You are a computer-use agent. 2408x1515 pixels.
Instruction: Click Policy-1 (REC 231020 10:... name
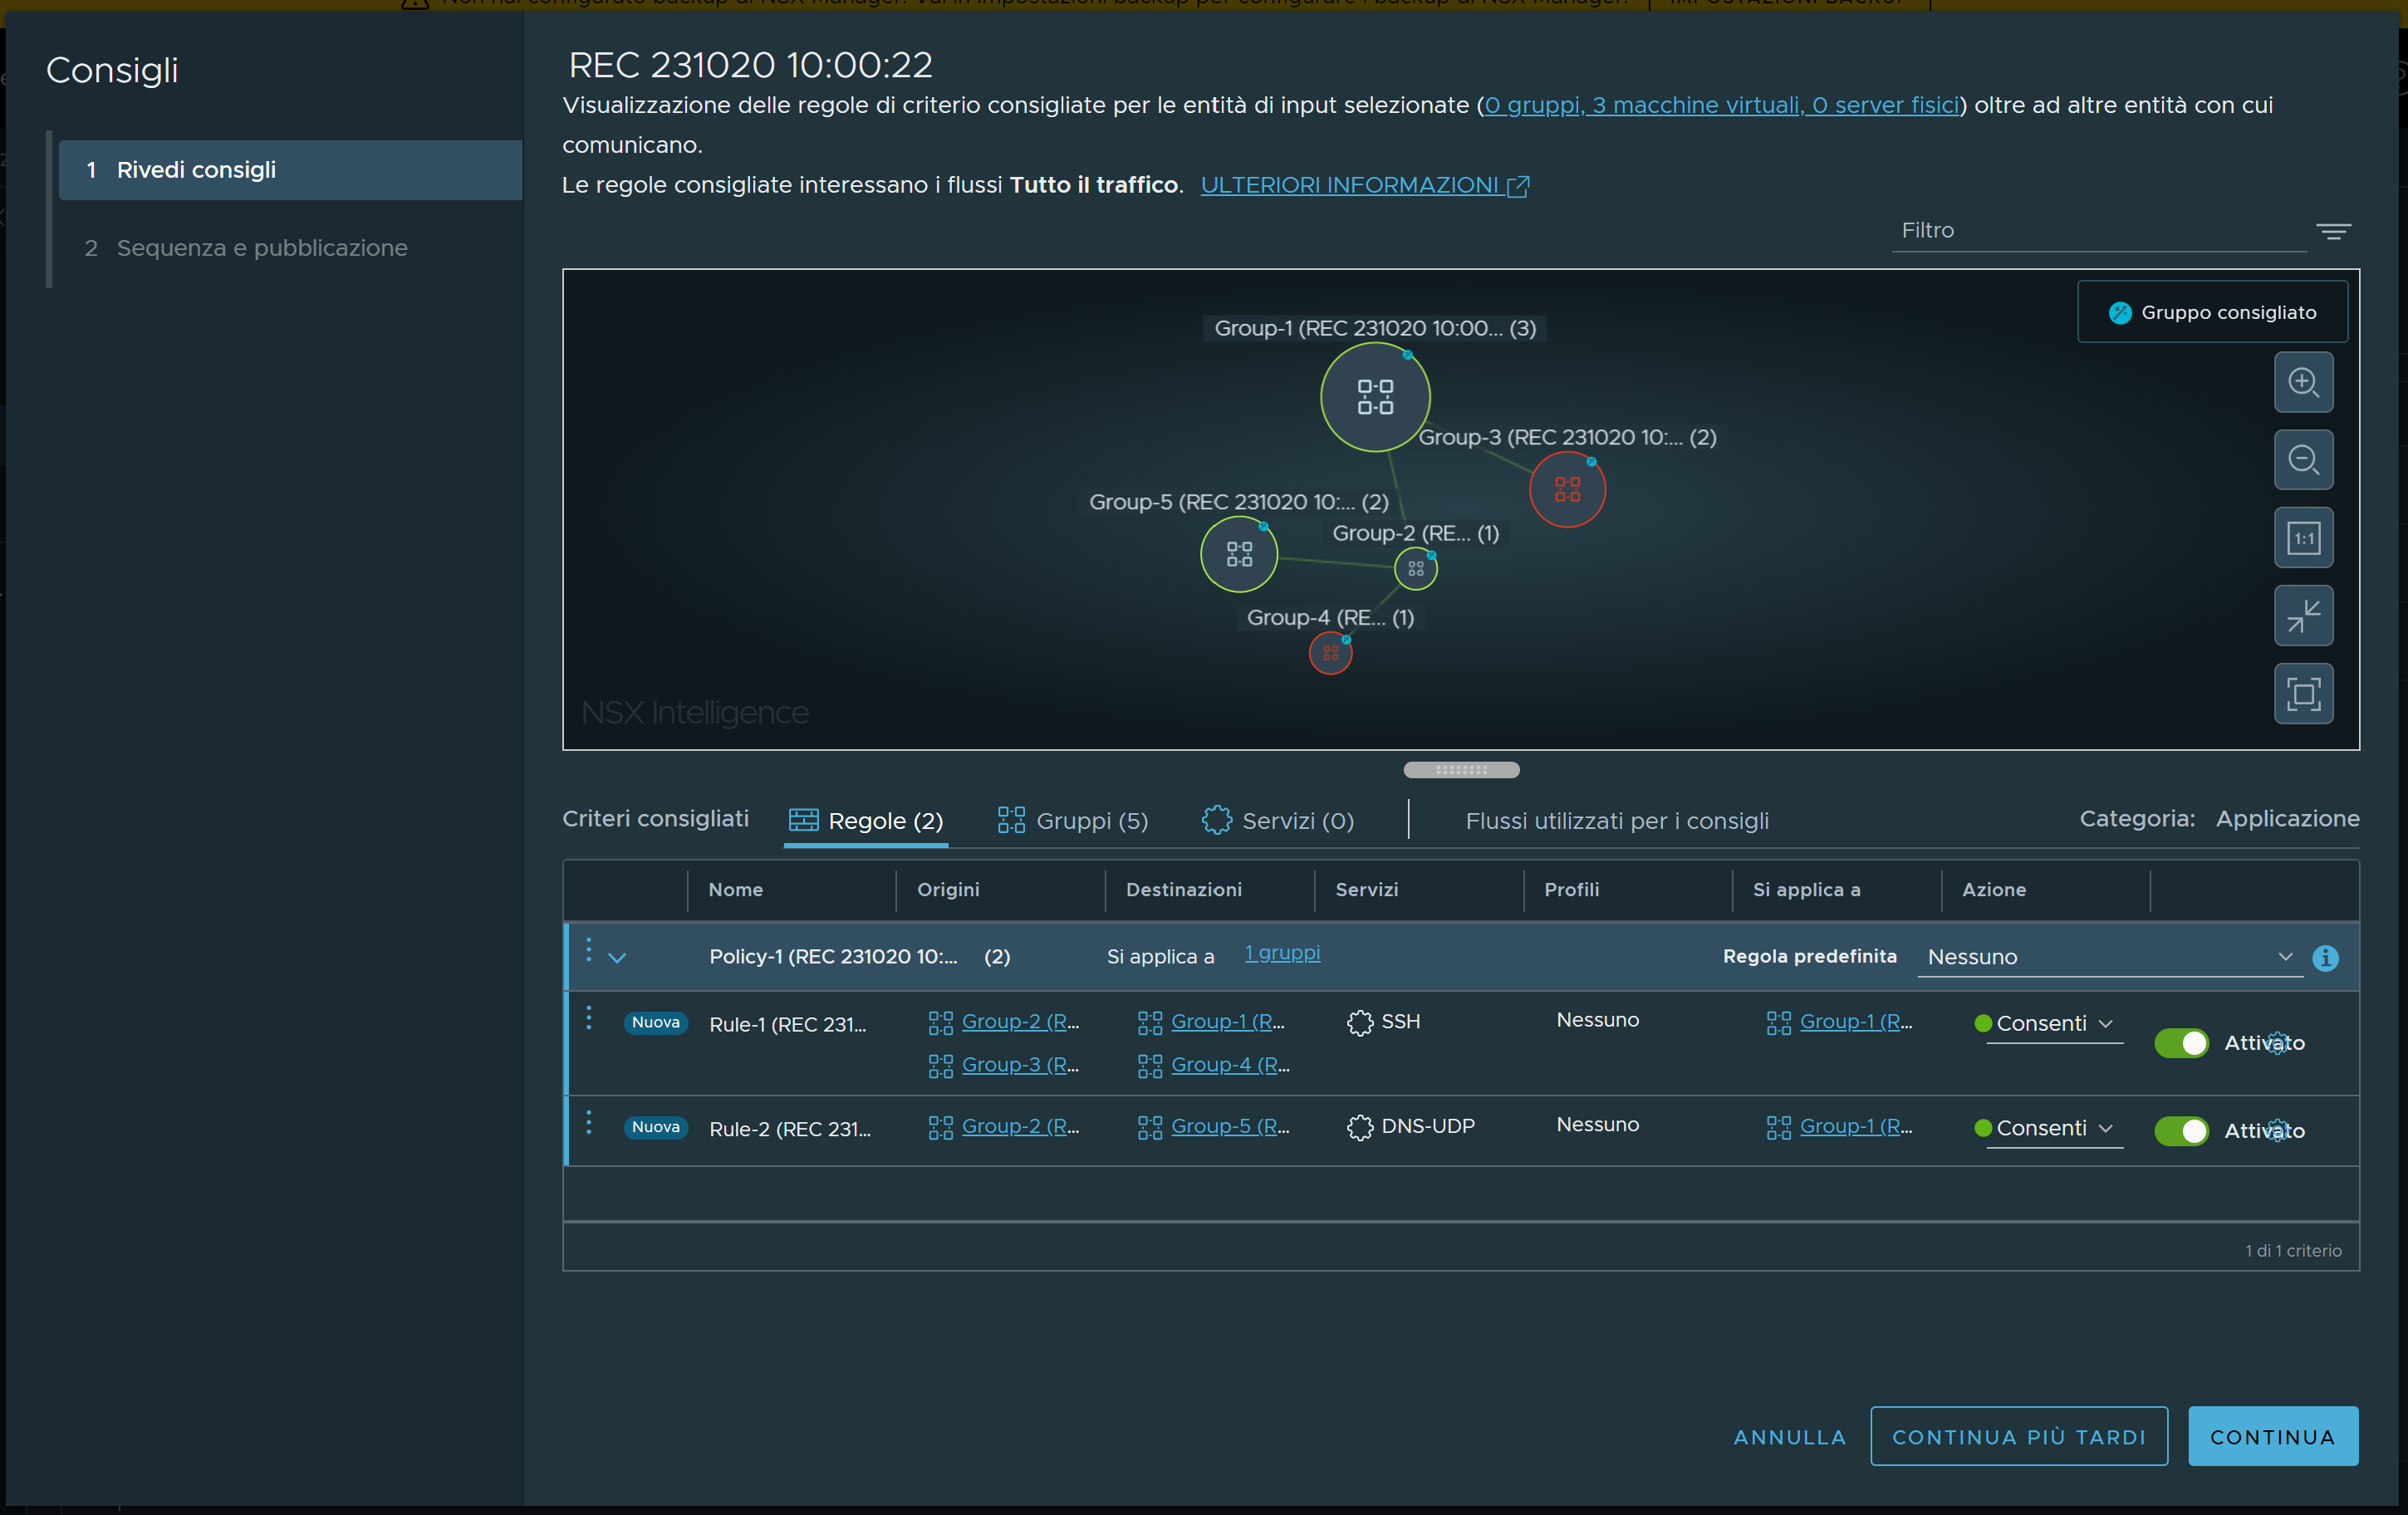tap(833, 957)
